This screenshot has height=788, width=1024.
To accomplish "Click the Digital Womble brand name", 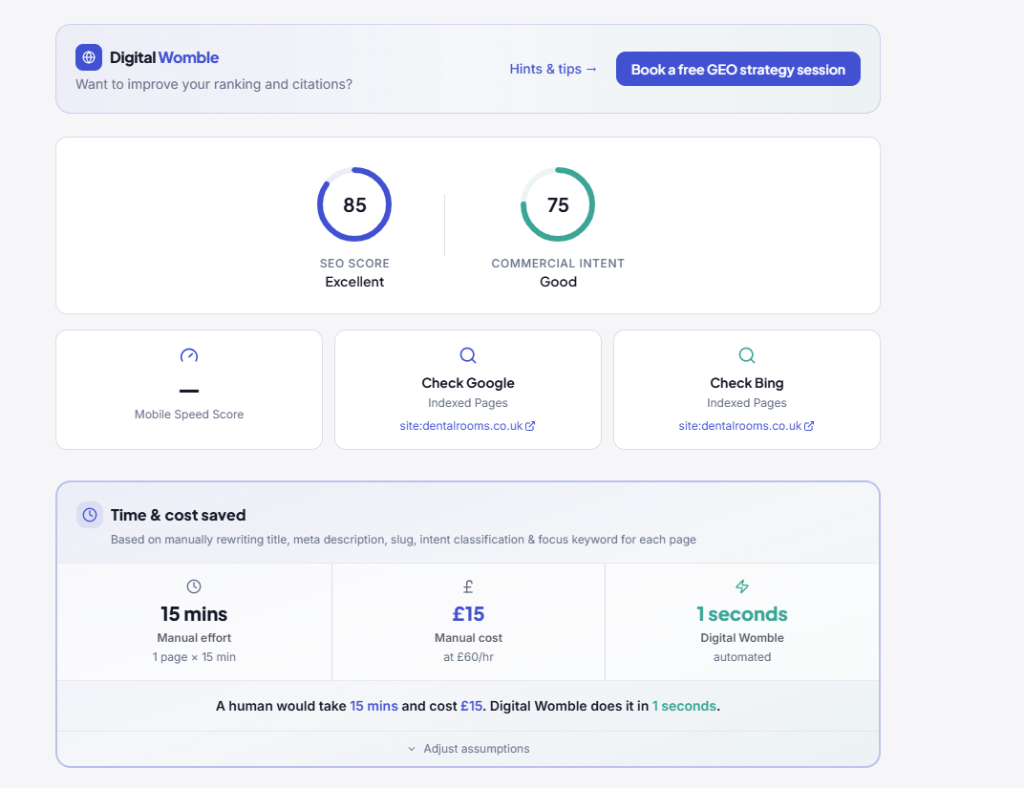I will point(164,57).
